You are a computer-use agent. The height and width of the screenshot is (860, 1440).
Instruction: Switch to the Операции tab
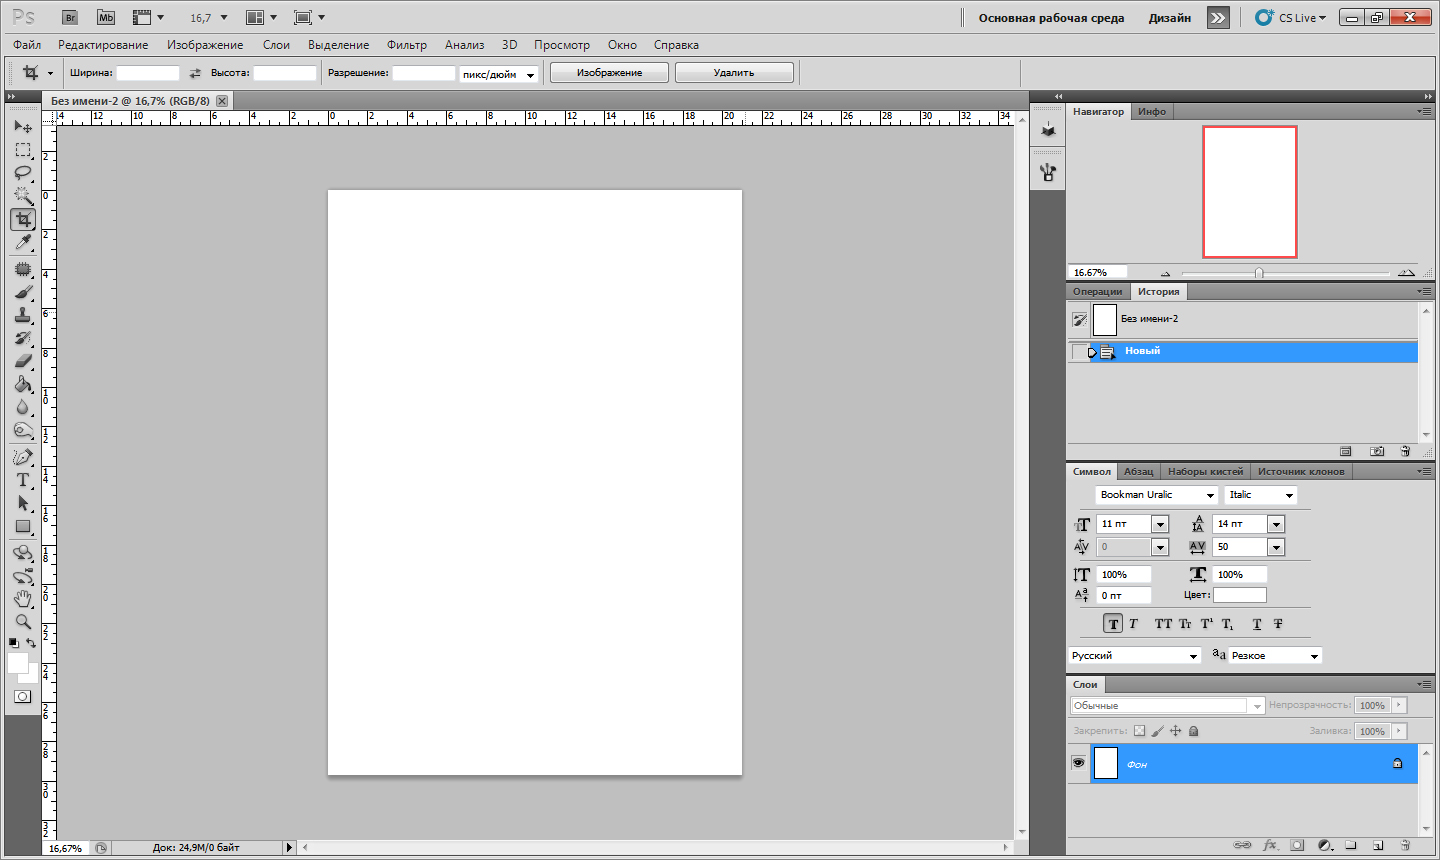point(1098,292)
